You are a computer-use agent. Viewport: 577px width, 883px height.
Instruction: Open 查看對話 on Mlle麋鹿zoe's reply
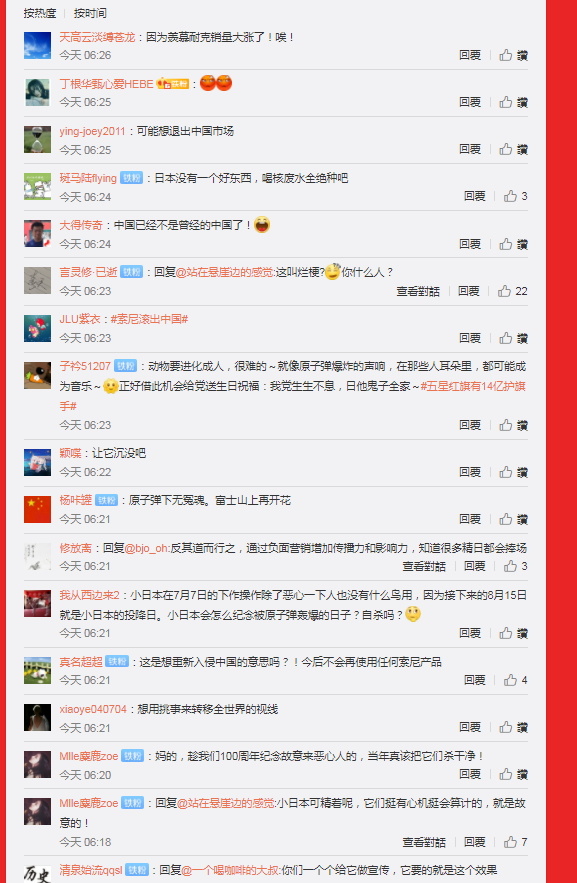click(423, 842)
